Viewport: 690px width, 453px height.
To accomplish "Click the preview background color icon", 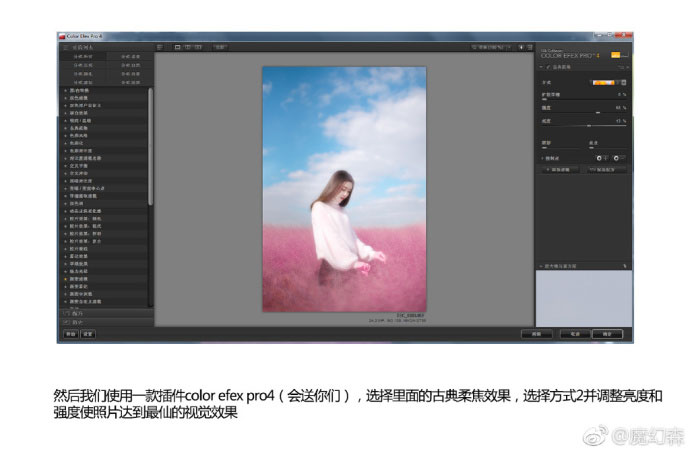I will [x=529, y=46].
